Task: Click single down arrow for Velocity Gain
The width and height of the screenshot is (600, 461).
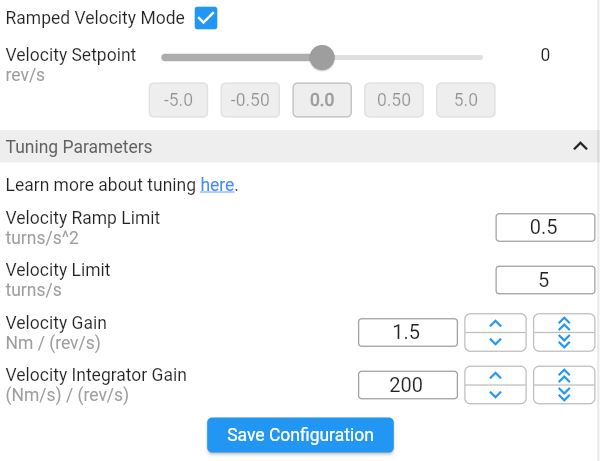Action: 495,342
